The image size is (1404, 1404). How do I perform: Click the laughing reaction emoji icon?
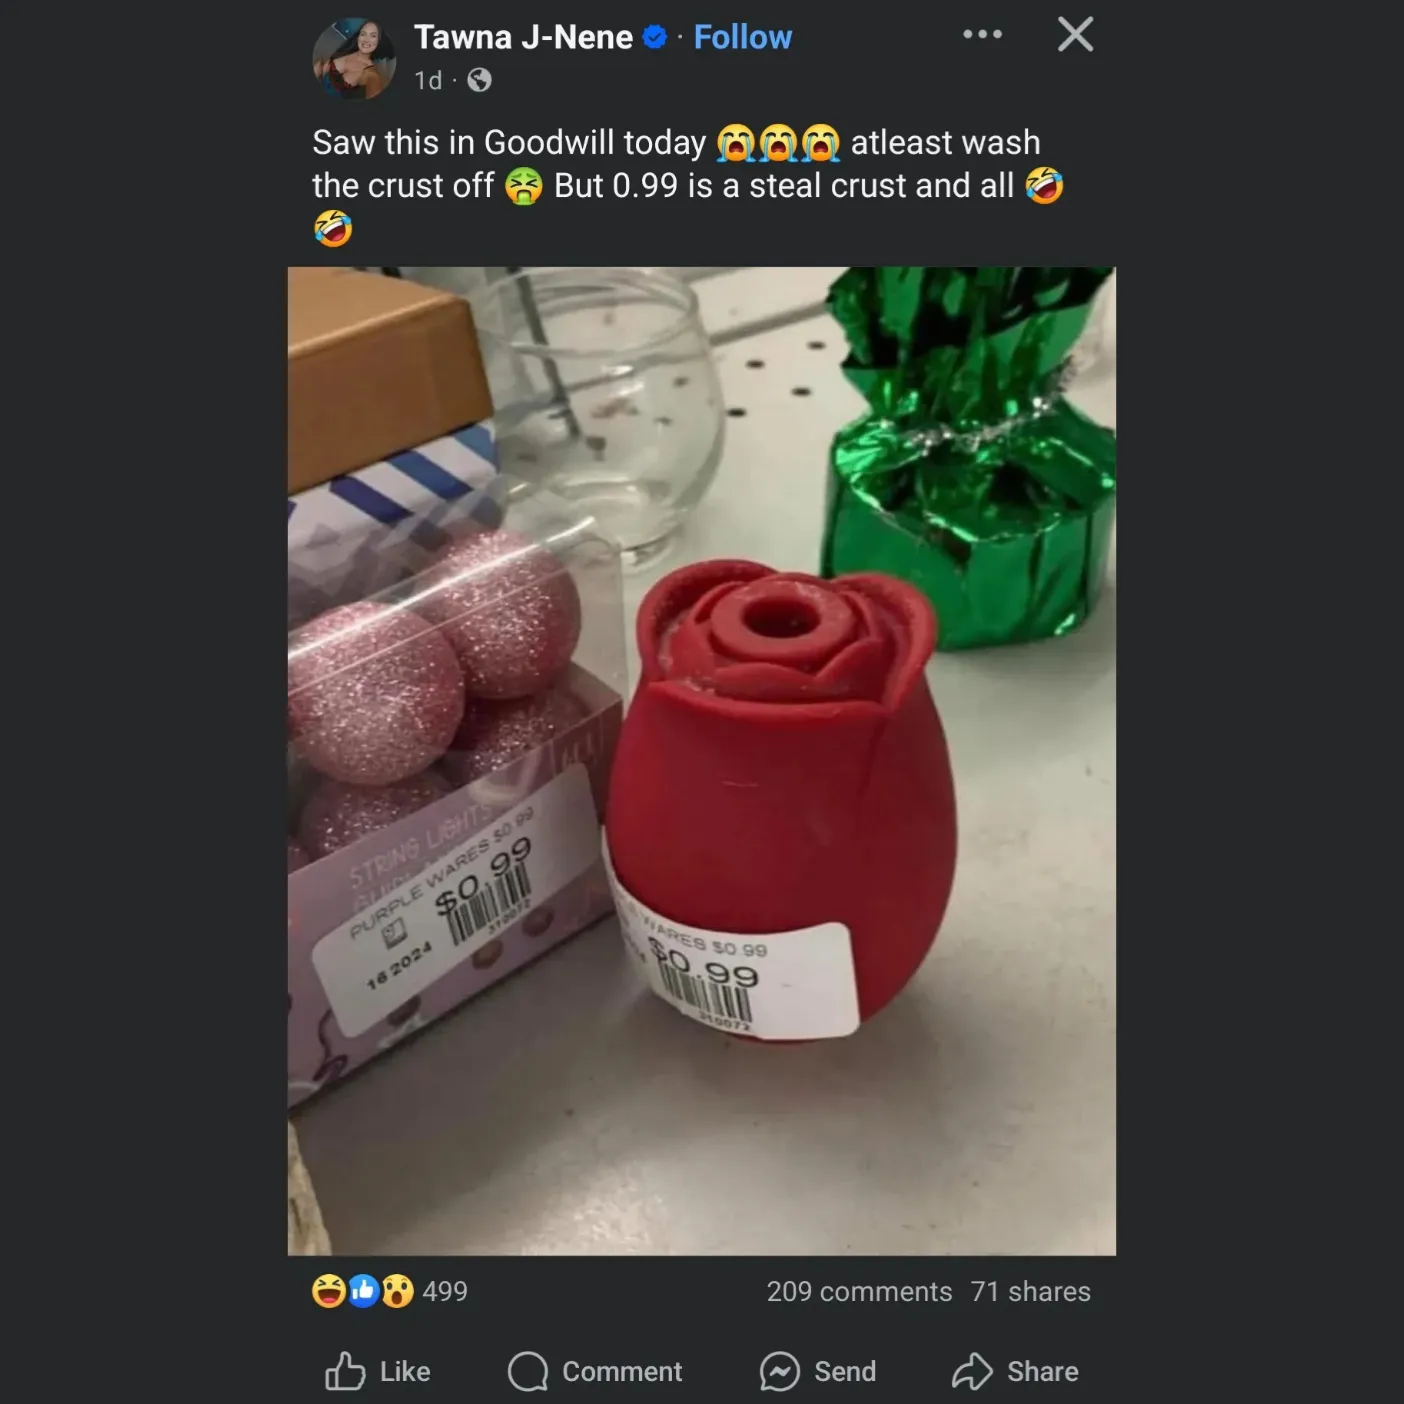pos(328,1291)
